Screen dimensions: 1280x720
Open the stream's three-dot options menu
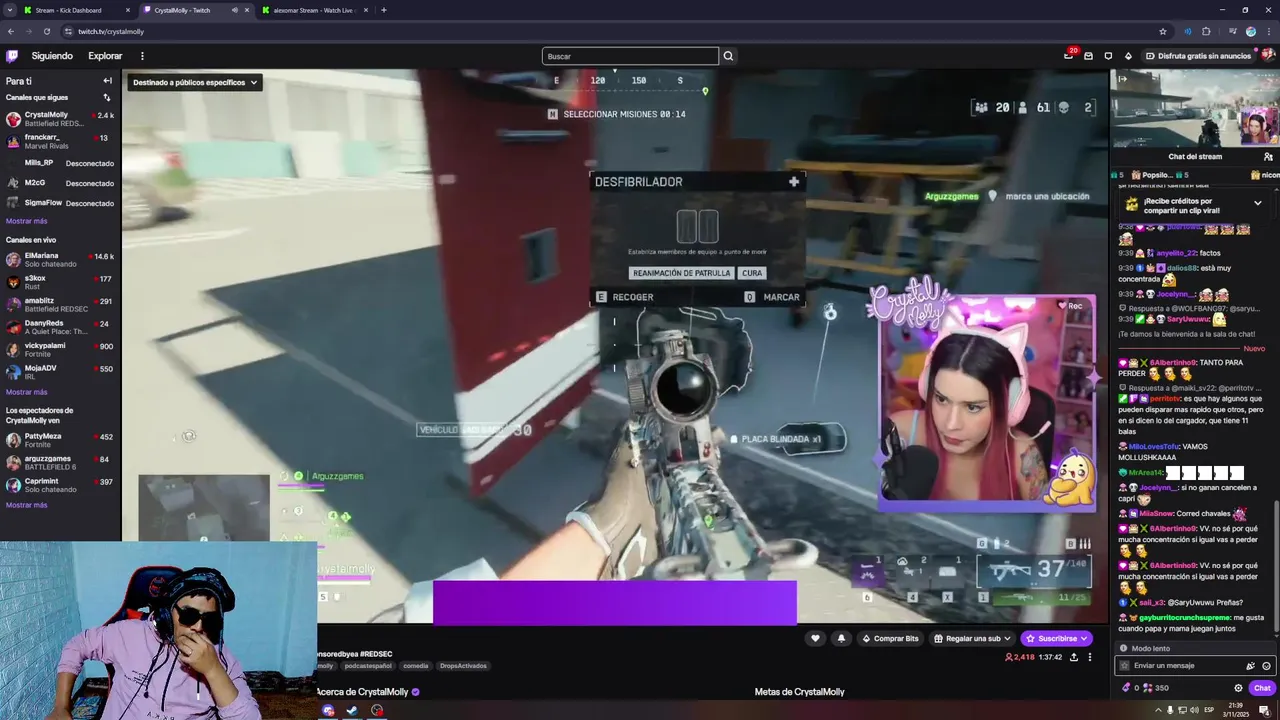[x=1090, y=657]
